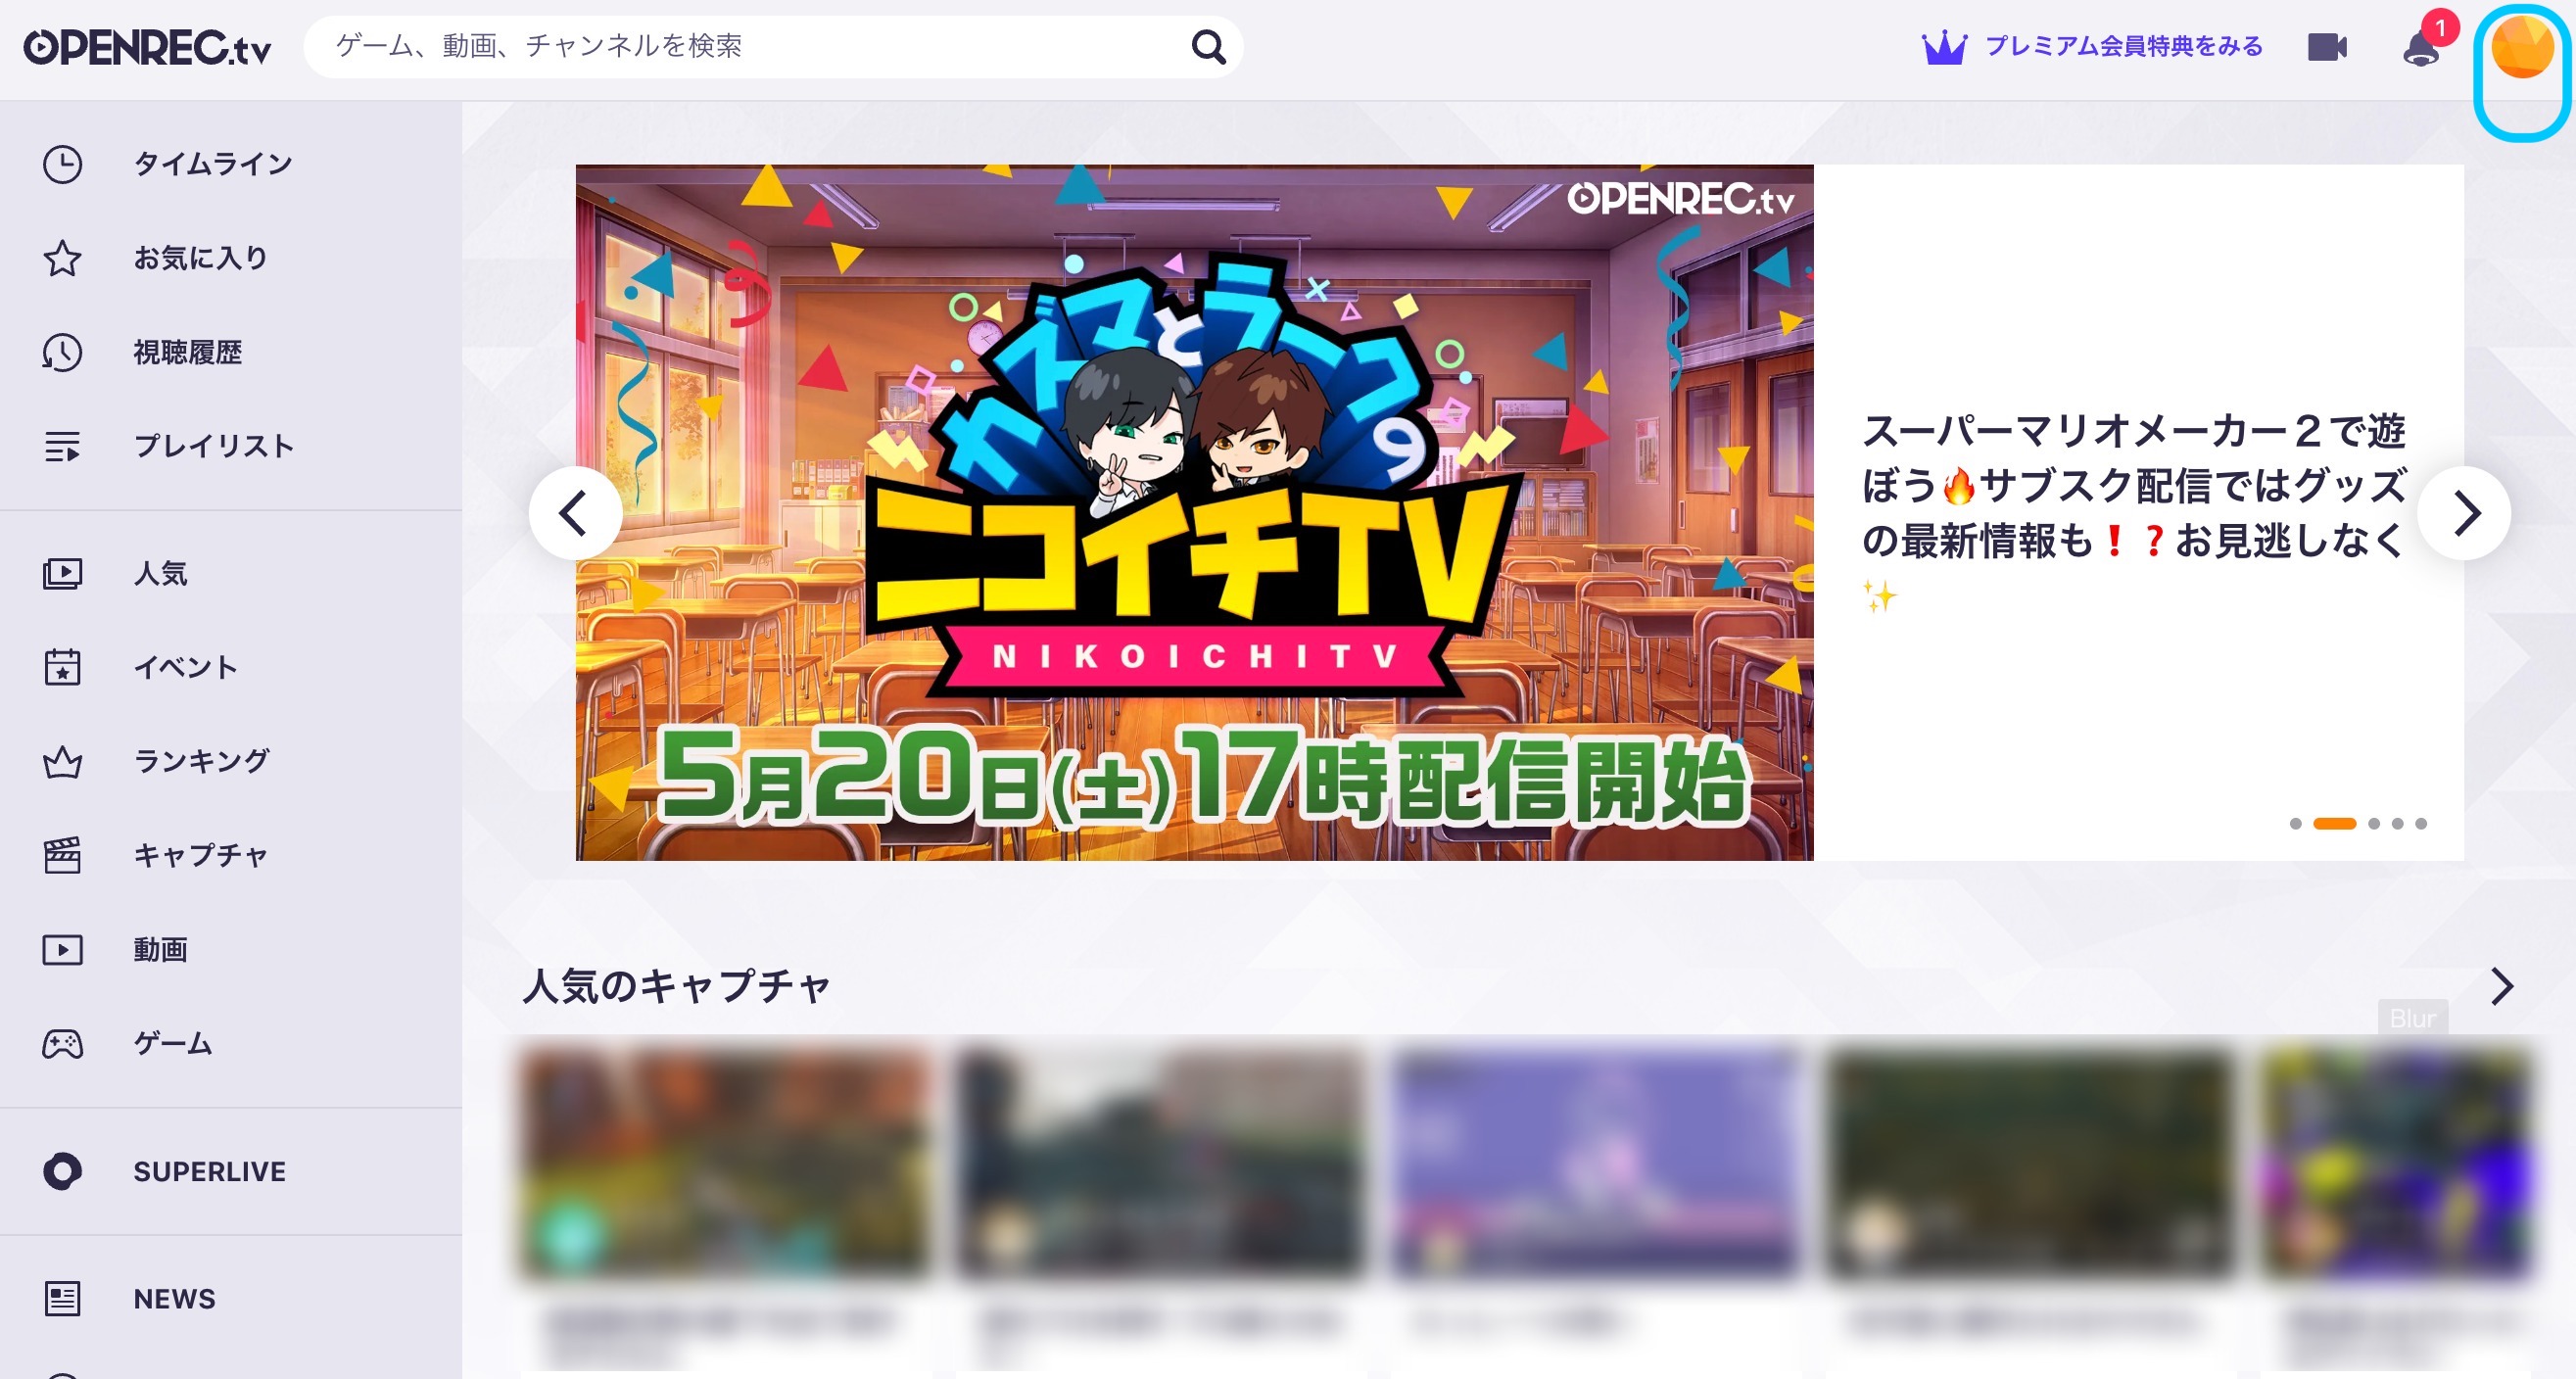Click the 視聴履歴 history icon

coord(62,352)
